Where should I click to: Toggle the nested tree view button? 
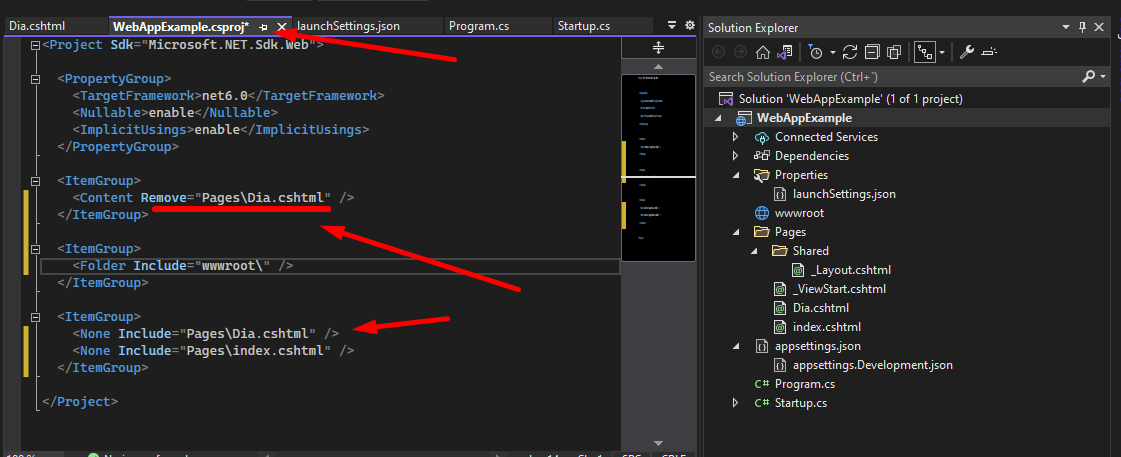click(924, 51)
